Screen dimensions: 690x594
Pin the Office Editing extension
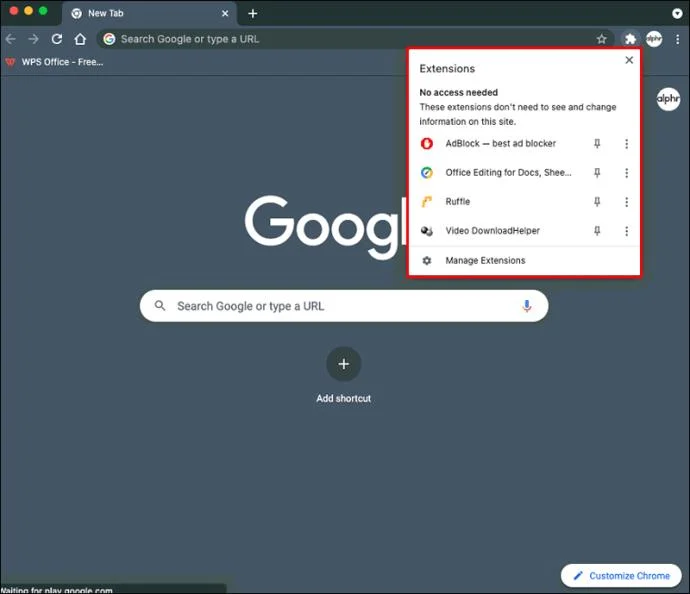pyautogui.click(x=597, y=172)
